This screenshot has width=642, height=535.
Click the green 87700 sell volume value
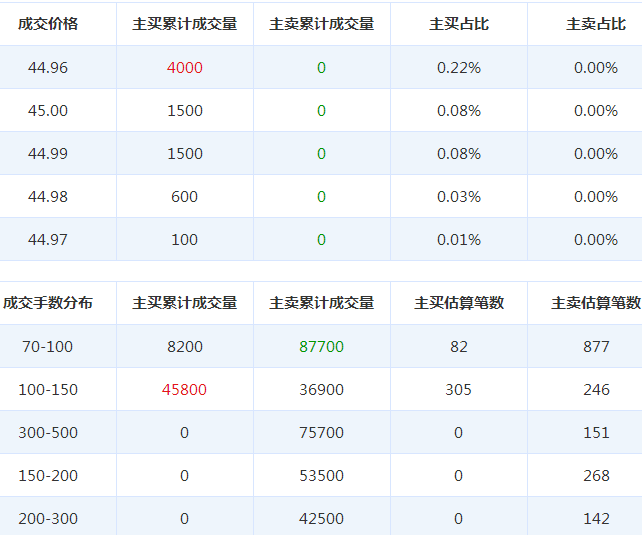(x=321, y=347)
